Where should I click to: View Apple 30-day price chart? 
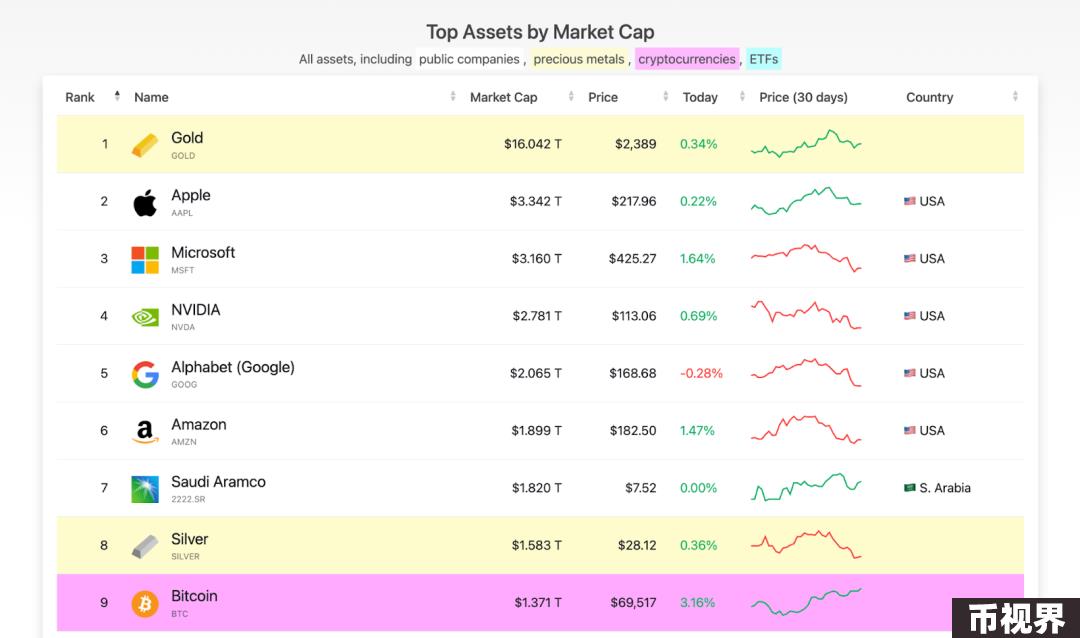coord(806,200)
